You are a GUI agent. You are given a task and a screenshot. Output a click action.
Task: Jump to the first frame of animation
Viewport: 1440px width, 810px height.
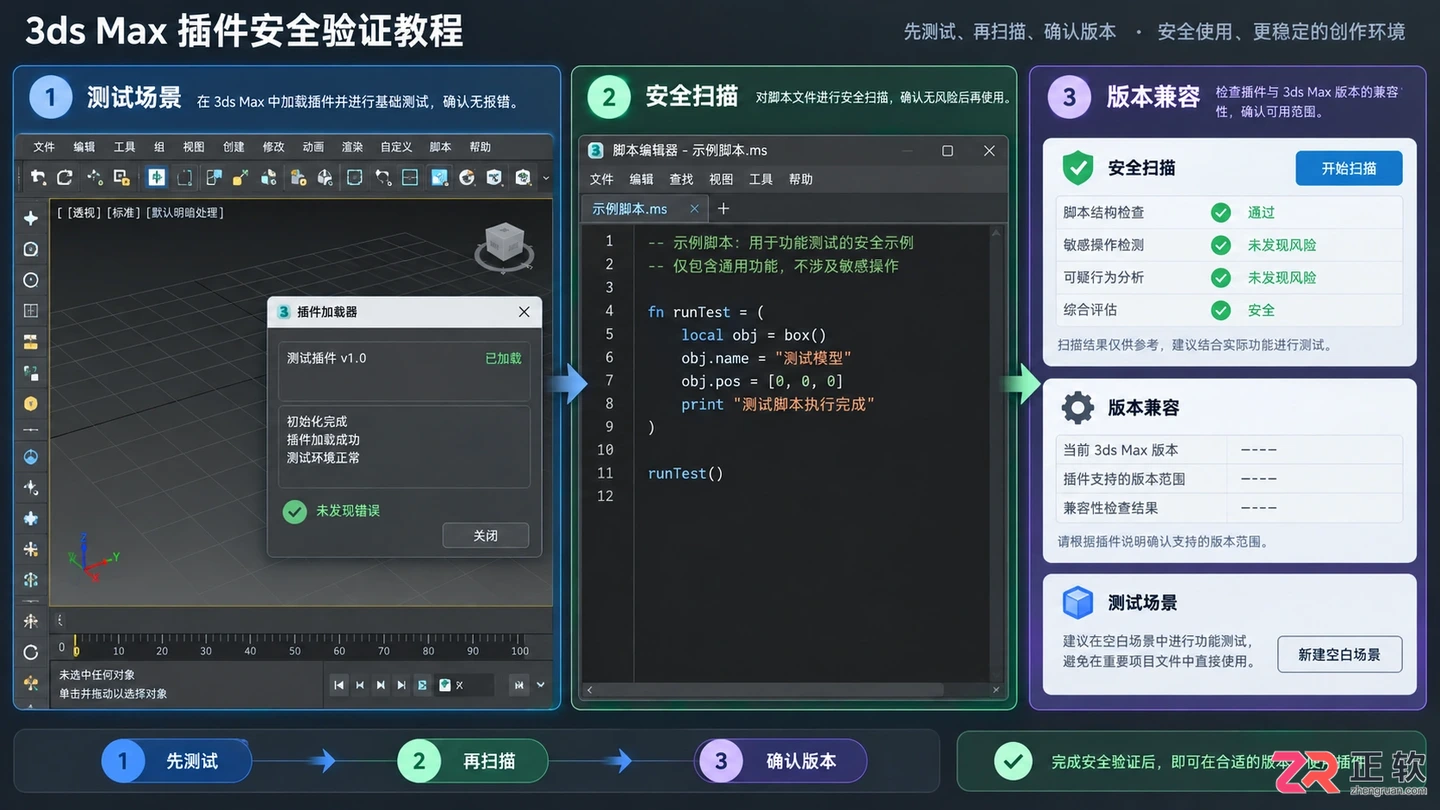click(x=339, y=685)
